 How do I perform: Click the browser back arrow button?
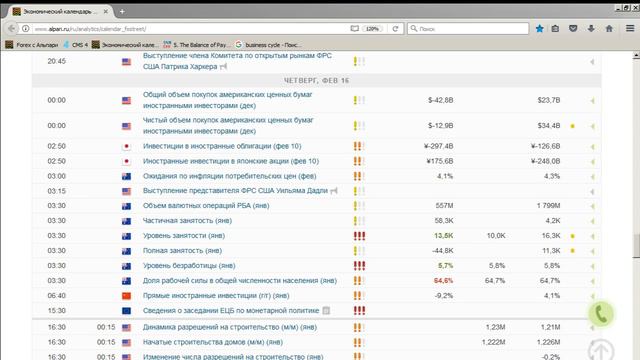(11, 29)
